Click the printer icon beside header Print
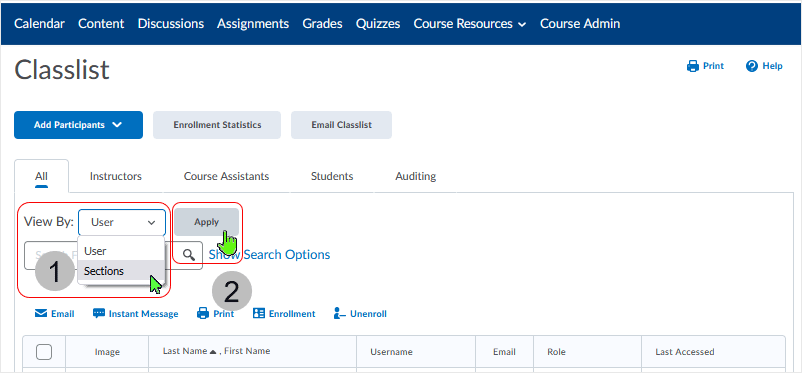802x373 pixels. point(693,66)
